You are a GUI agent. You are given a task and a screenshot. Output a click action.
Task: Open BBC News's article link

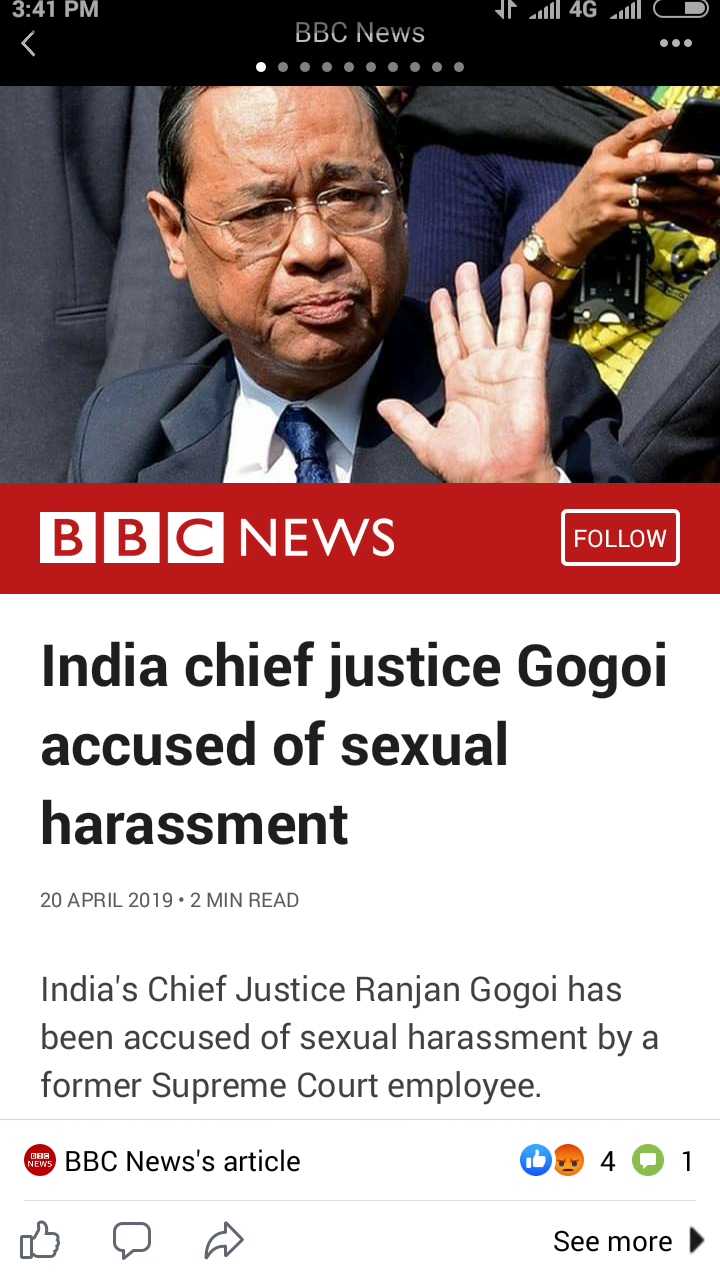pos(183,1161)
